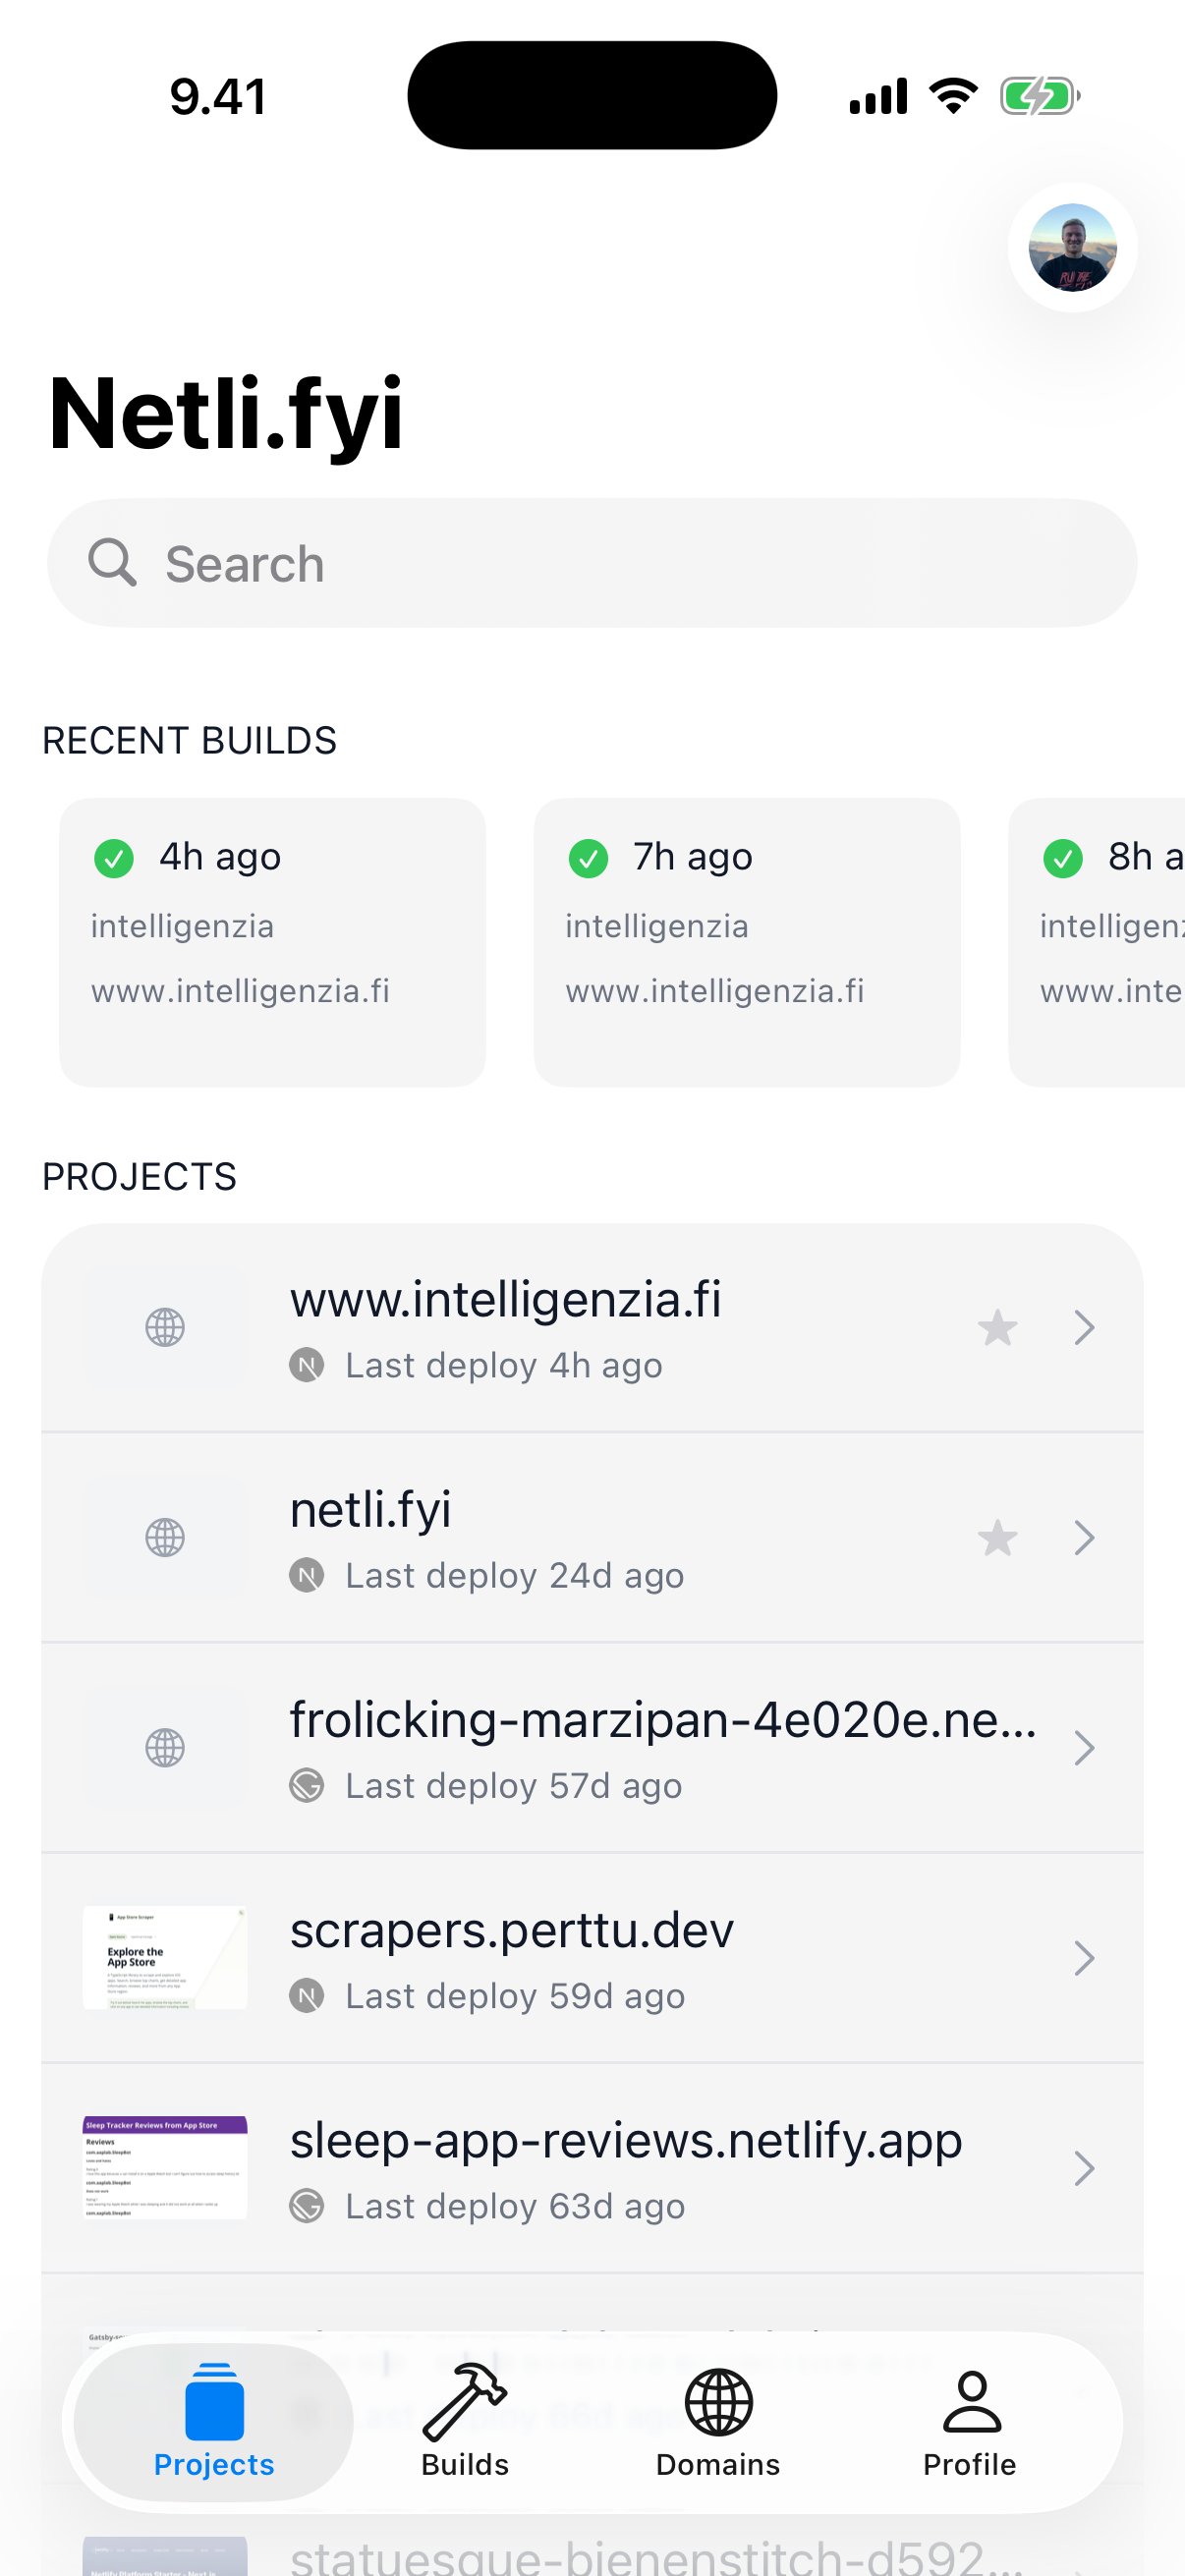Screen dimensions: 1185x2576
Task: Tap the Domains globe icon
Action: click(x=717, y=2402)
